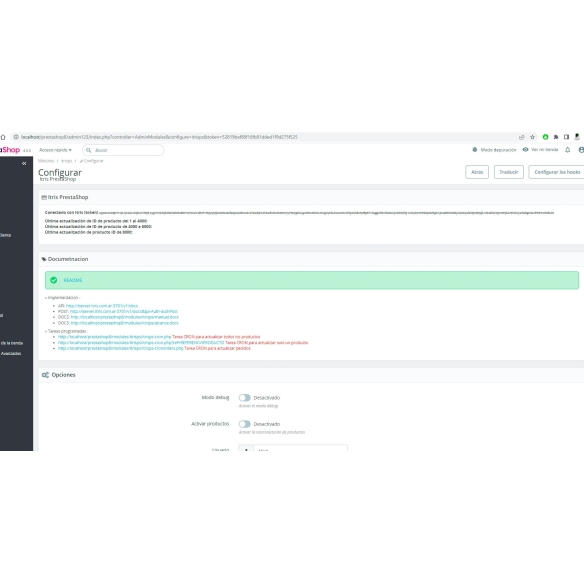This screenshot has width=584, height=584.
Task: Click the Configurar los hooks button
Action: pos(556,172)
